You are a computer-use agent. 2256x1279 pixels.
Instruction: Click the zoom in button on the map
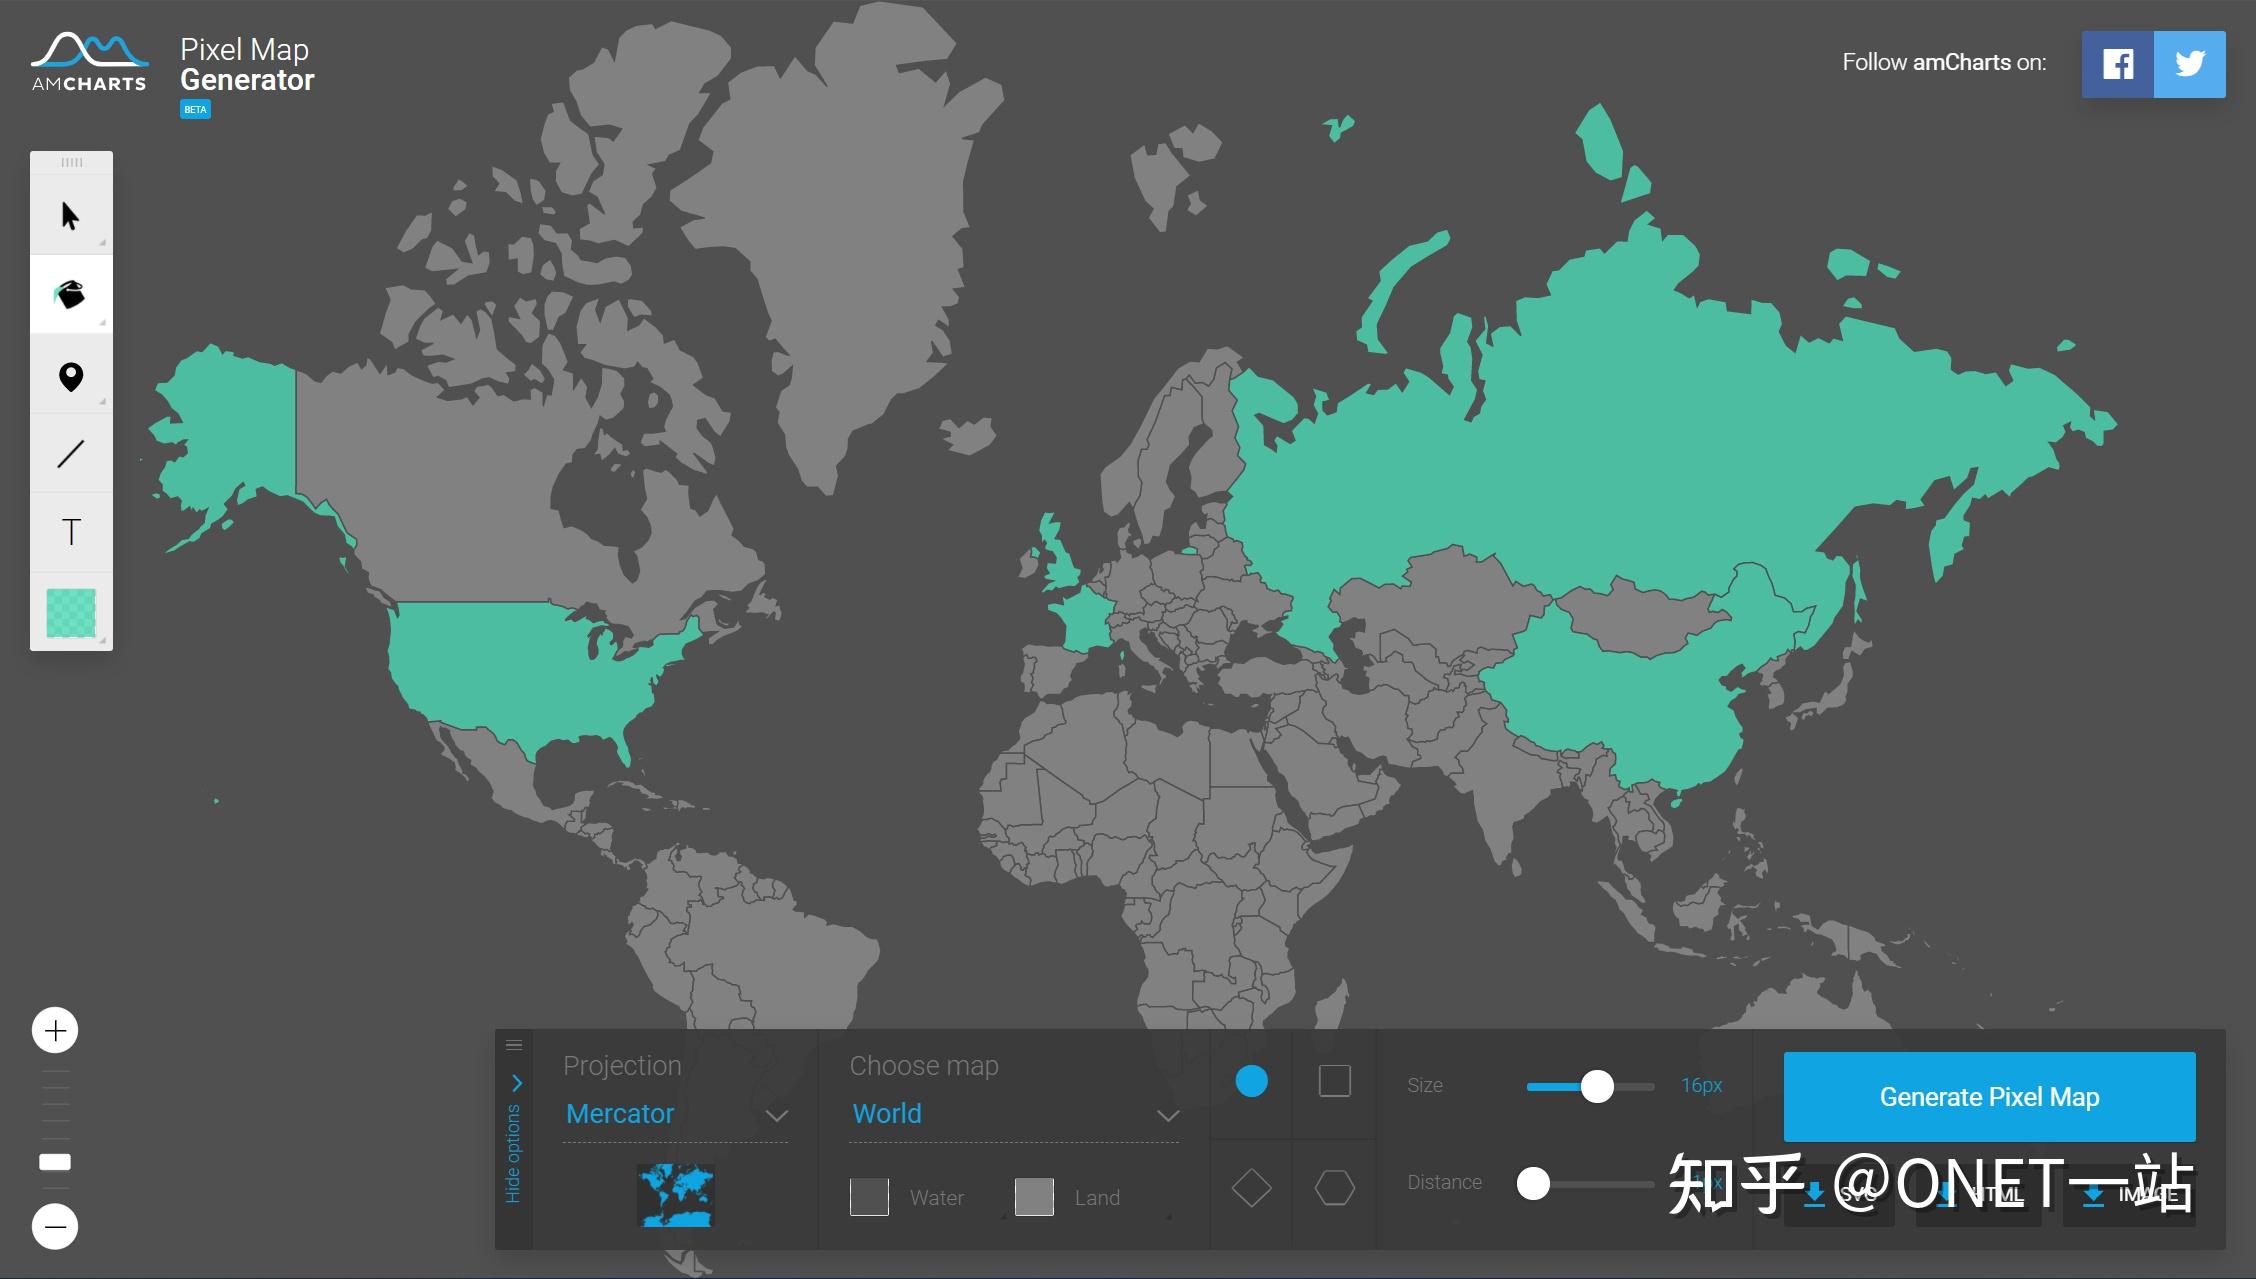pyautogui.click(x=55, y=1029)
